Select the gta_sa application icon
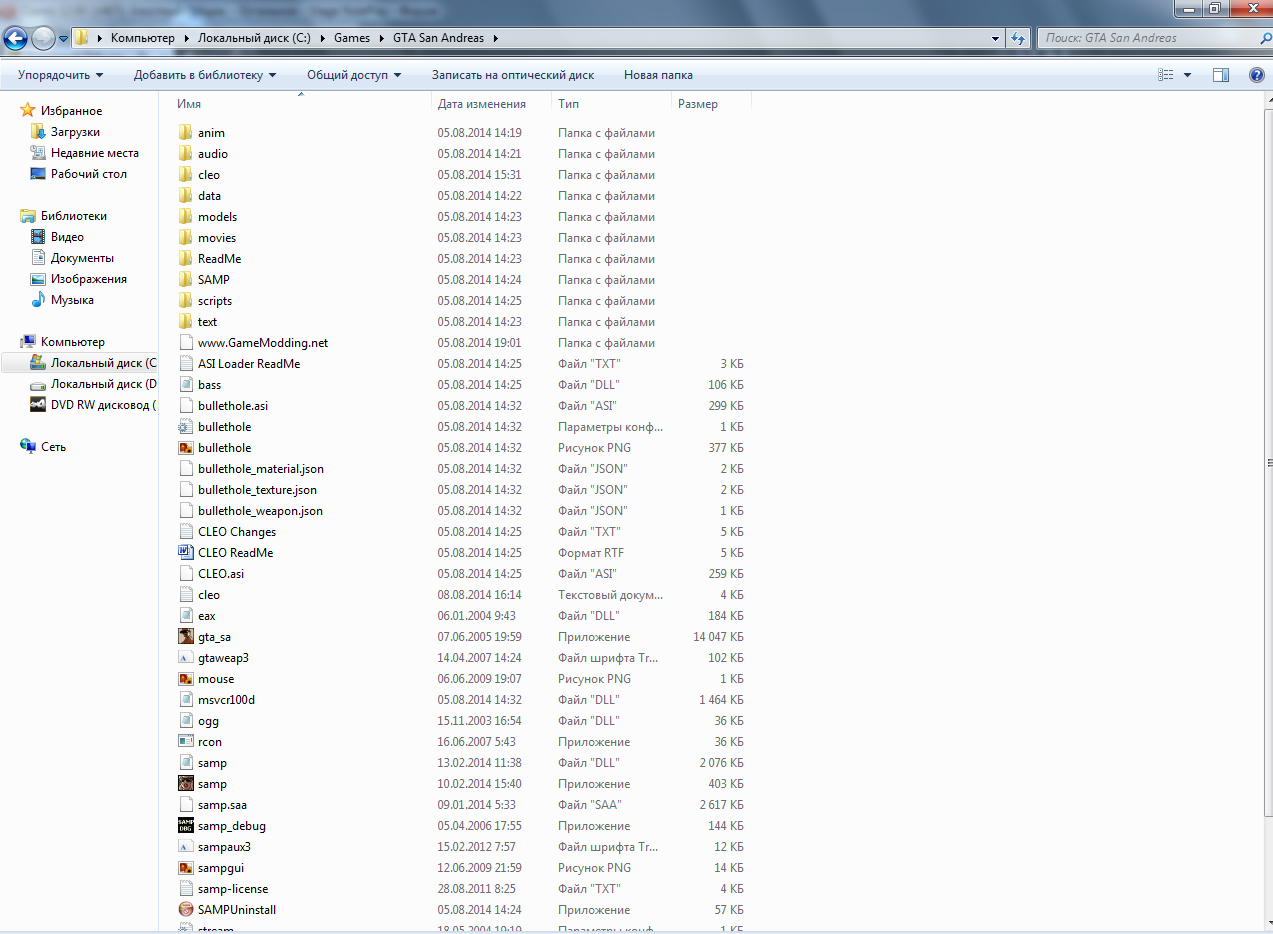The height and width of the screenshot is (934, 1273). pyautogui.click(x=185, y=637)
